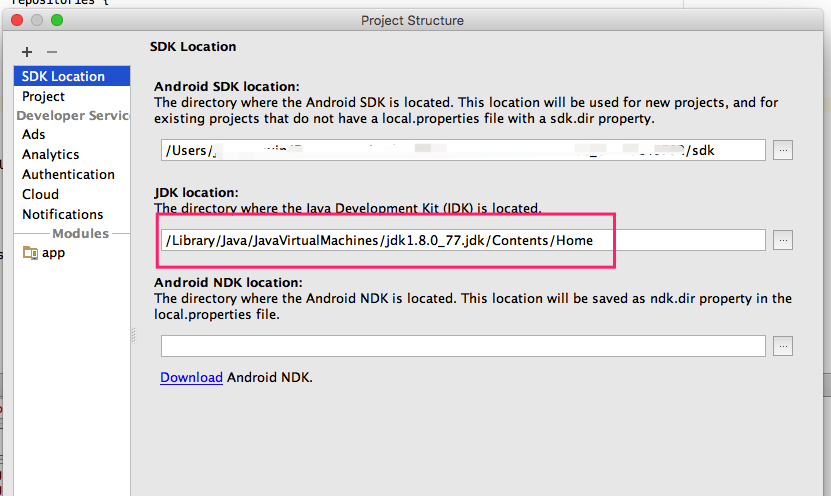Screen dimensions: 831x496
Task: Click the Android NDK location label
Action: pyautogui.click(x=228, y=282)
